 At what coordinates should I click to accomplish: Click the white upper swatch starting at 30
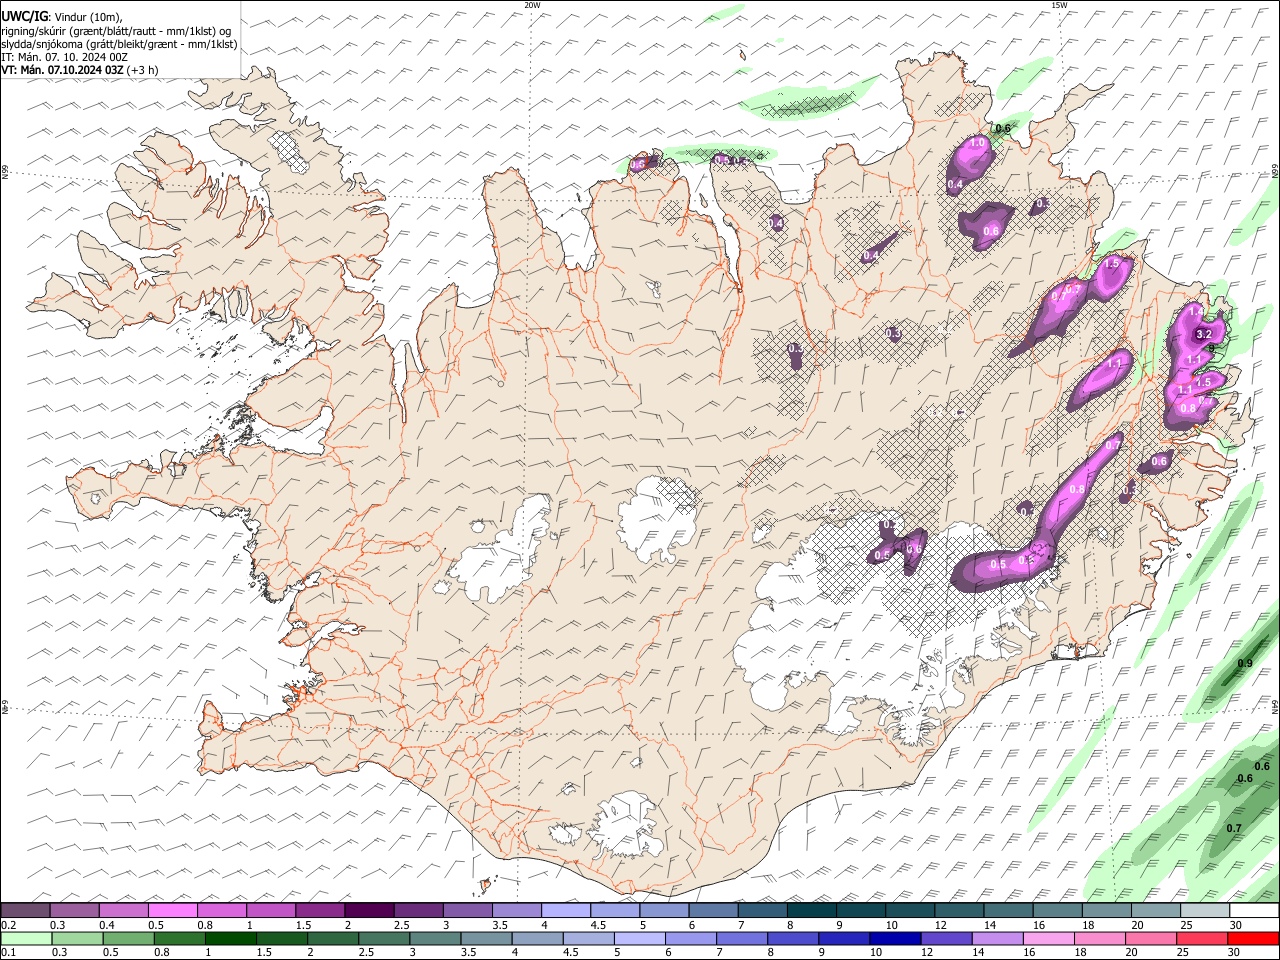coord(1253,910)
